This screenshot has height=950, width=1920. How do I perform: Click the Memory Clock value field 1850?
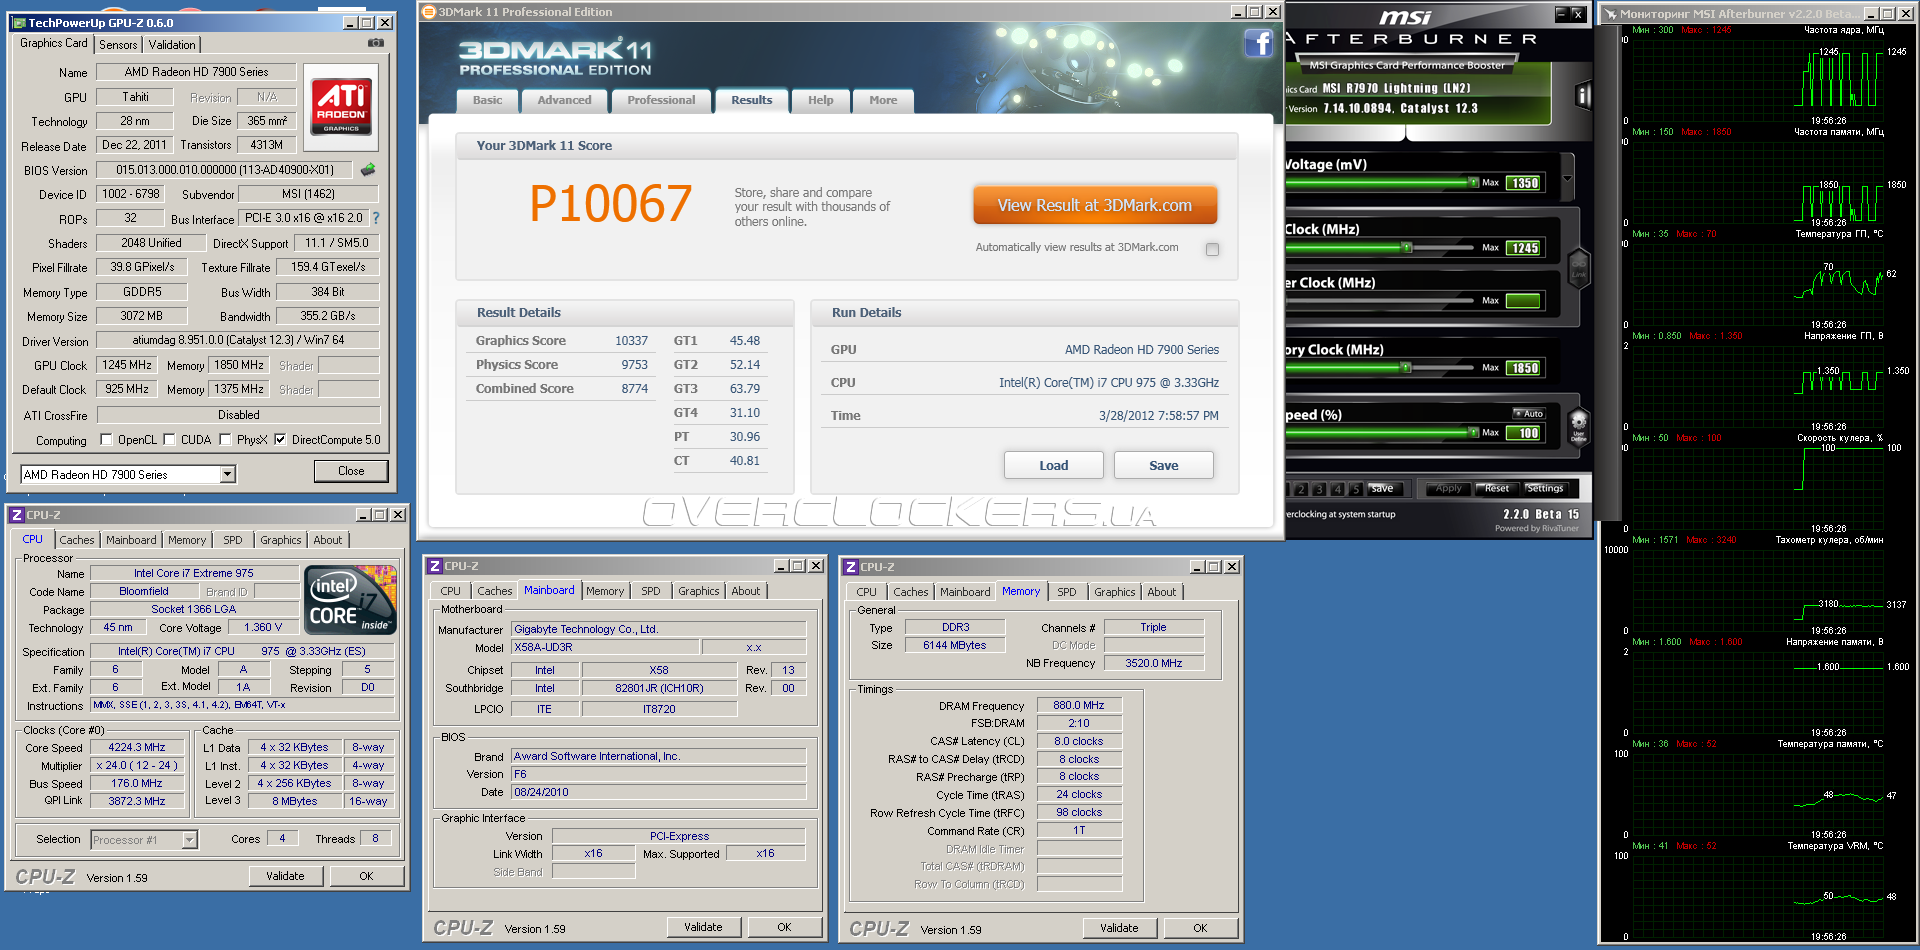click(1524, 368)
